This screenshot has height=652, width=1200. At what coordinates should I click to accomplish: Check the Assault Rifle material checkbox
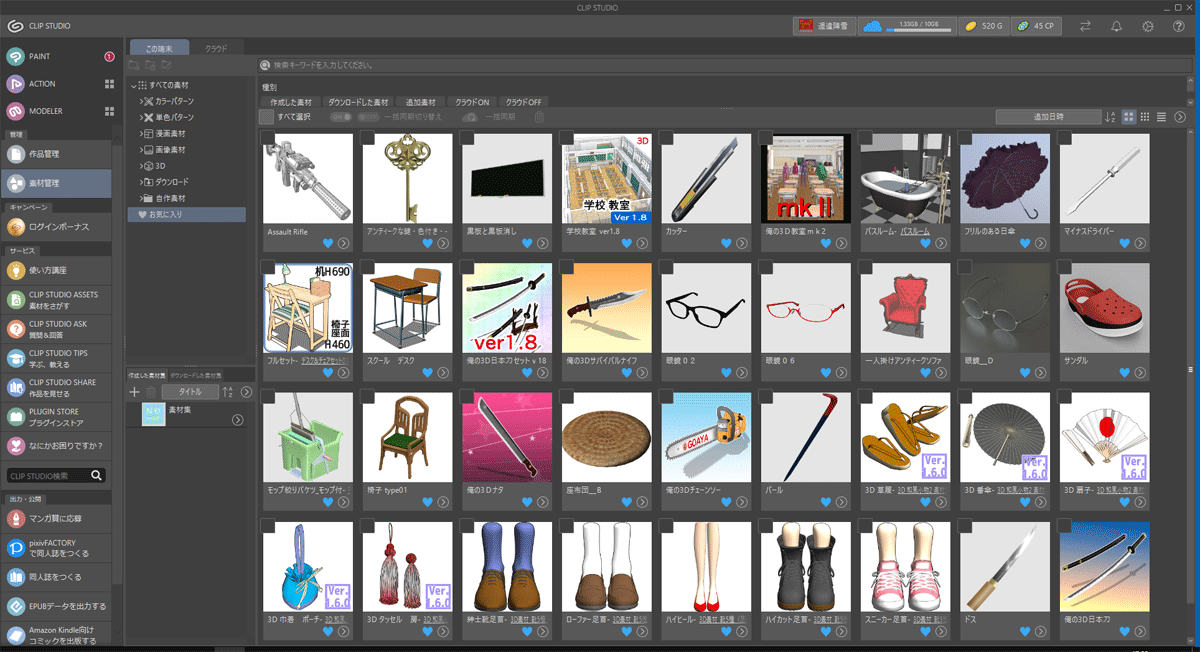(x=268, y=139)
